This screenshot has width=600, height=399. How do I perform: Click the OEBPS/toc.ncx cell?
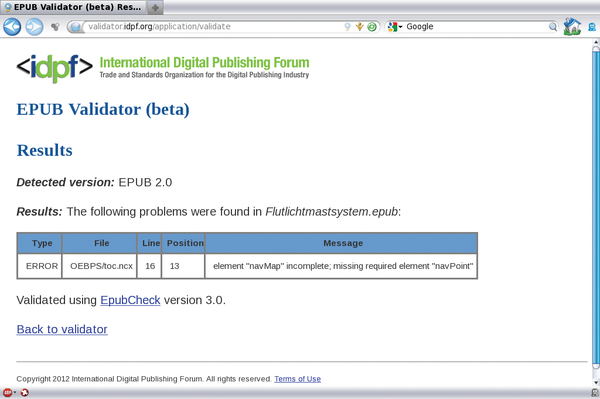pyautogui.click(x=99, y=266)
